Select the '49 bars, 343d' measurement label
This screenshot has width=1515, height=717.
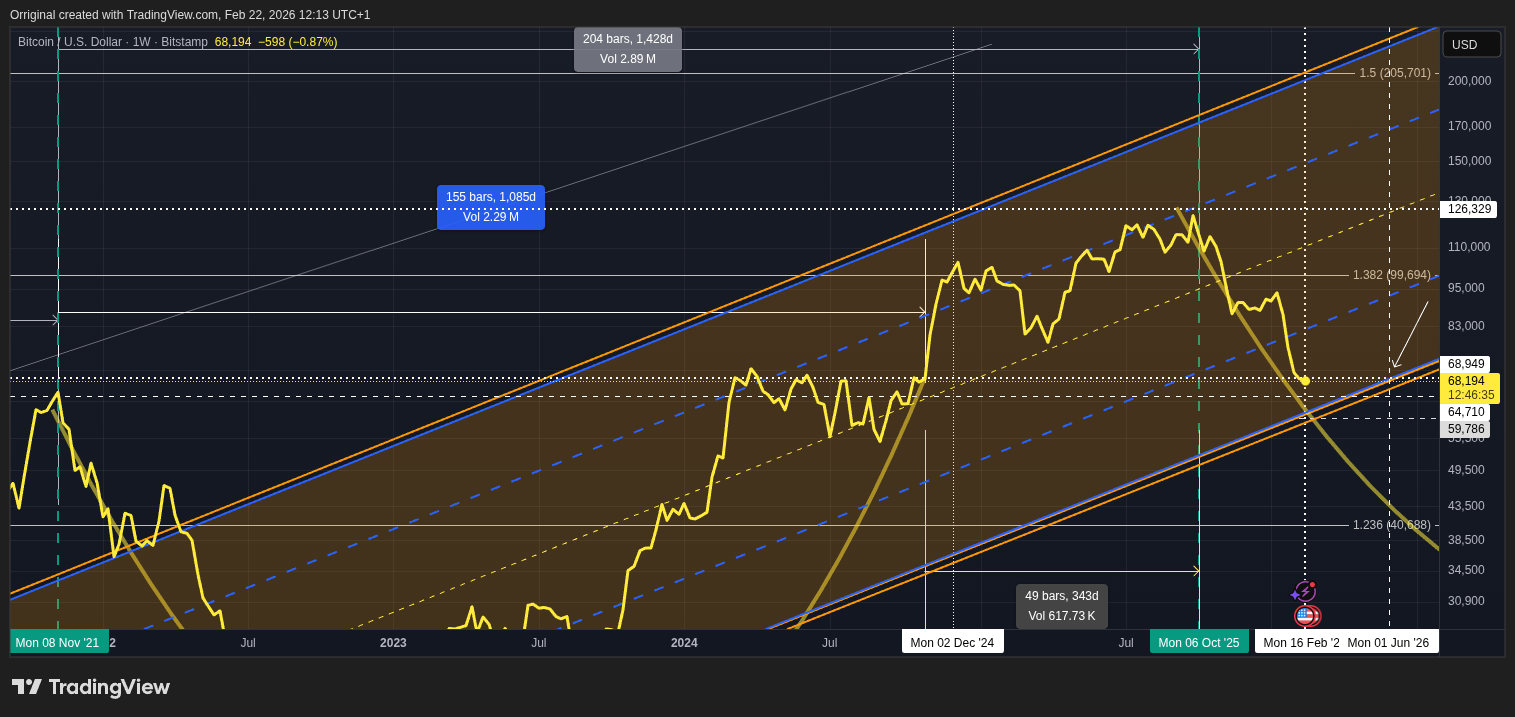click(x=1062, y=606)
